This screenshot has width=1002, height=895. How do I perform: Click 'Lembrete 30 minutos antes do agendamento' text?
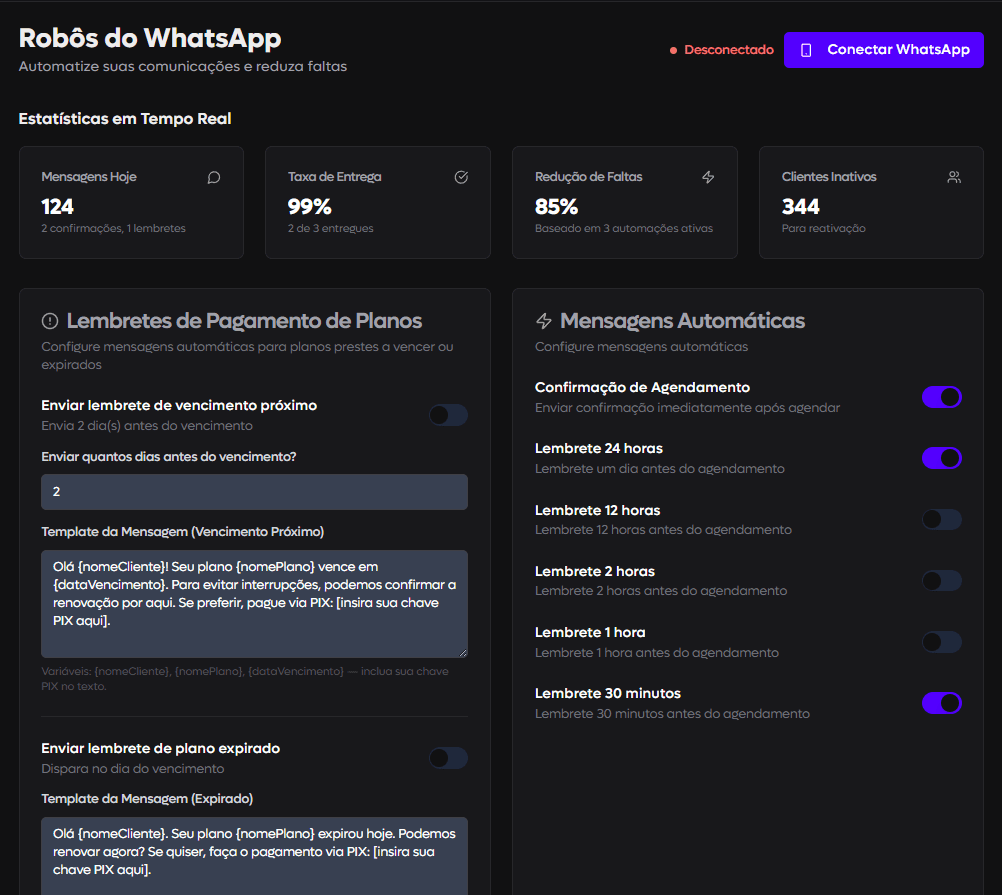click(672, 714)
